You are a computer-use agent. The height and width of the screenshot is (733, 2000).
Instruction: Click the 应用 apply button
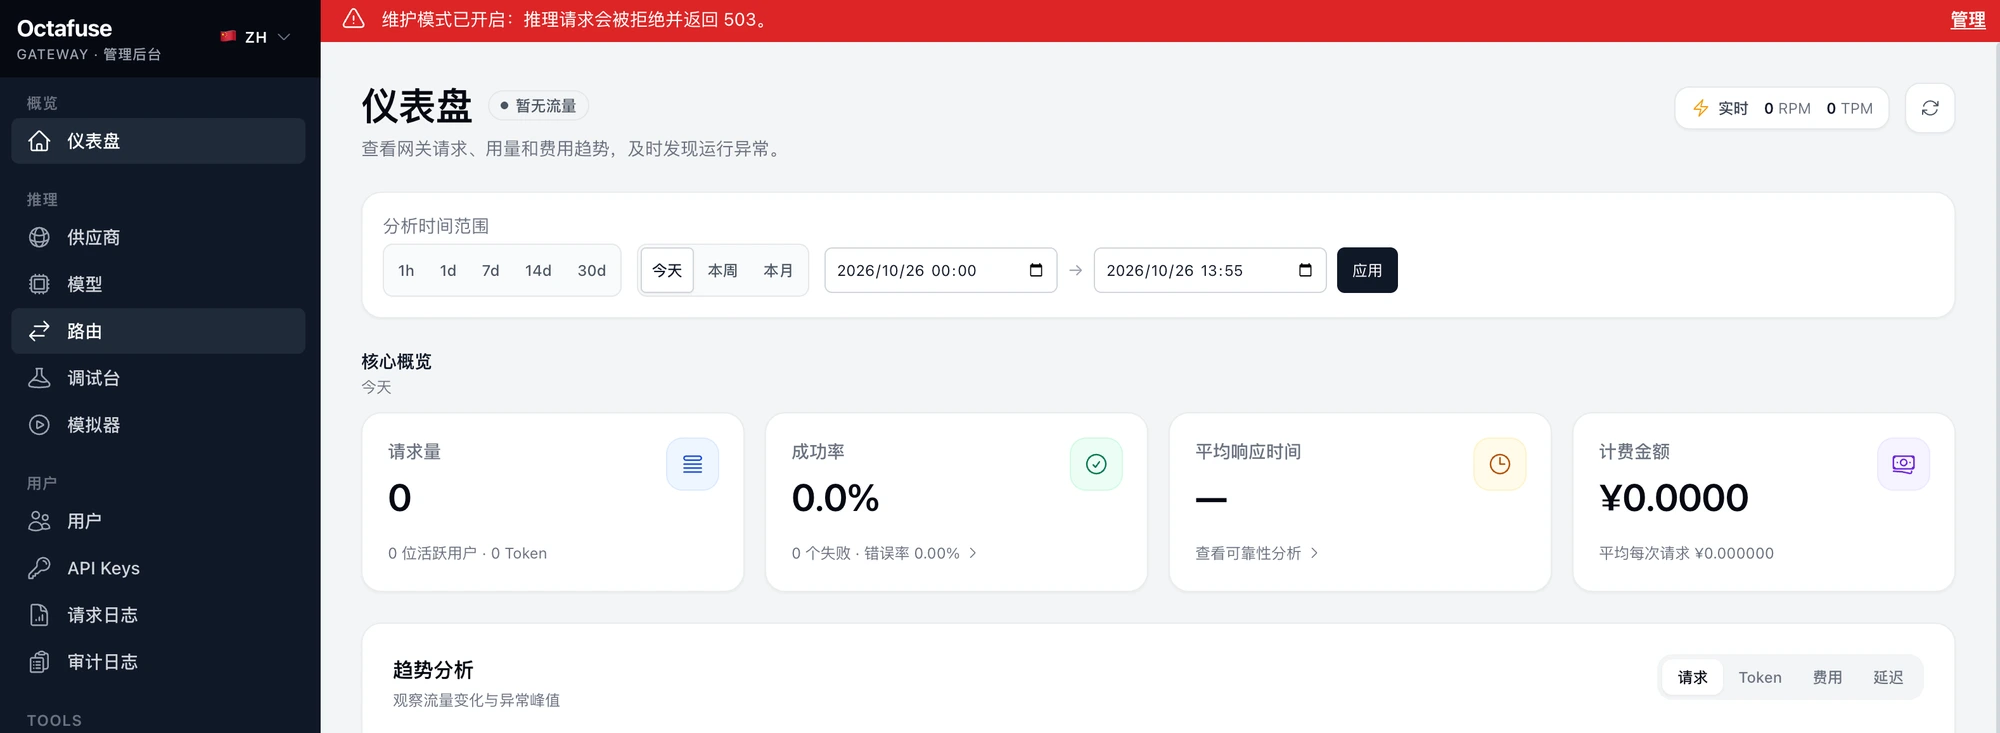tap(1367, 270)
